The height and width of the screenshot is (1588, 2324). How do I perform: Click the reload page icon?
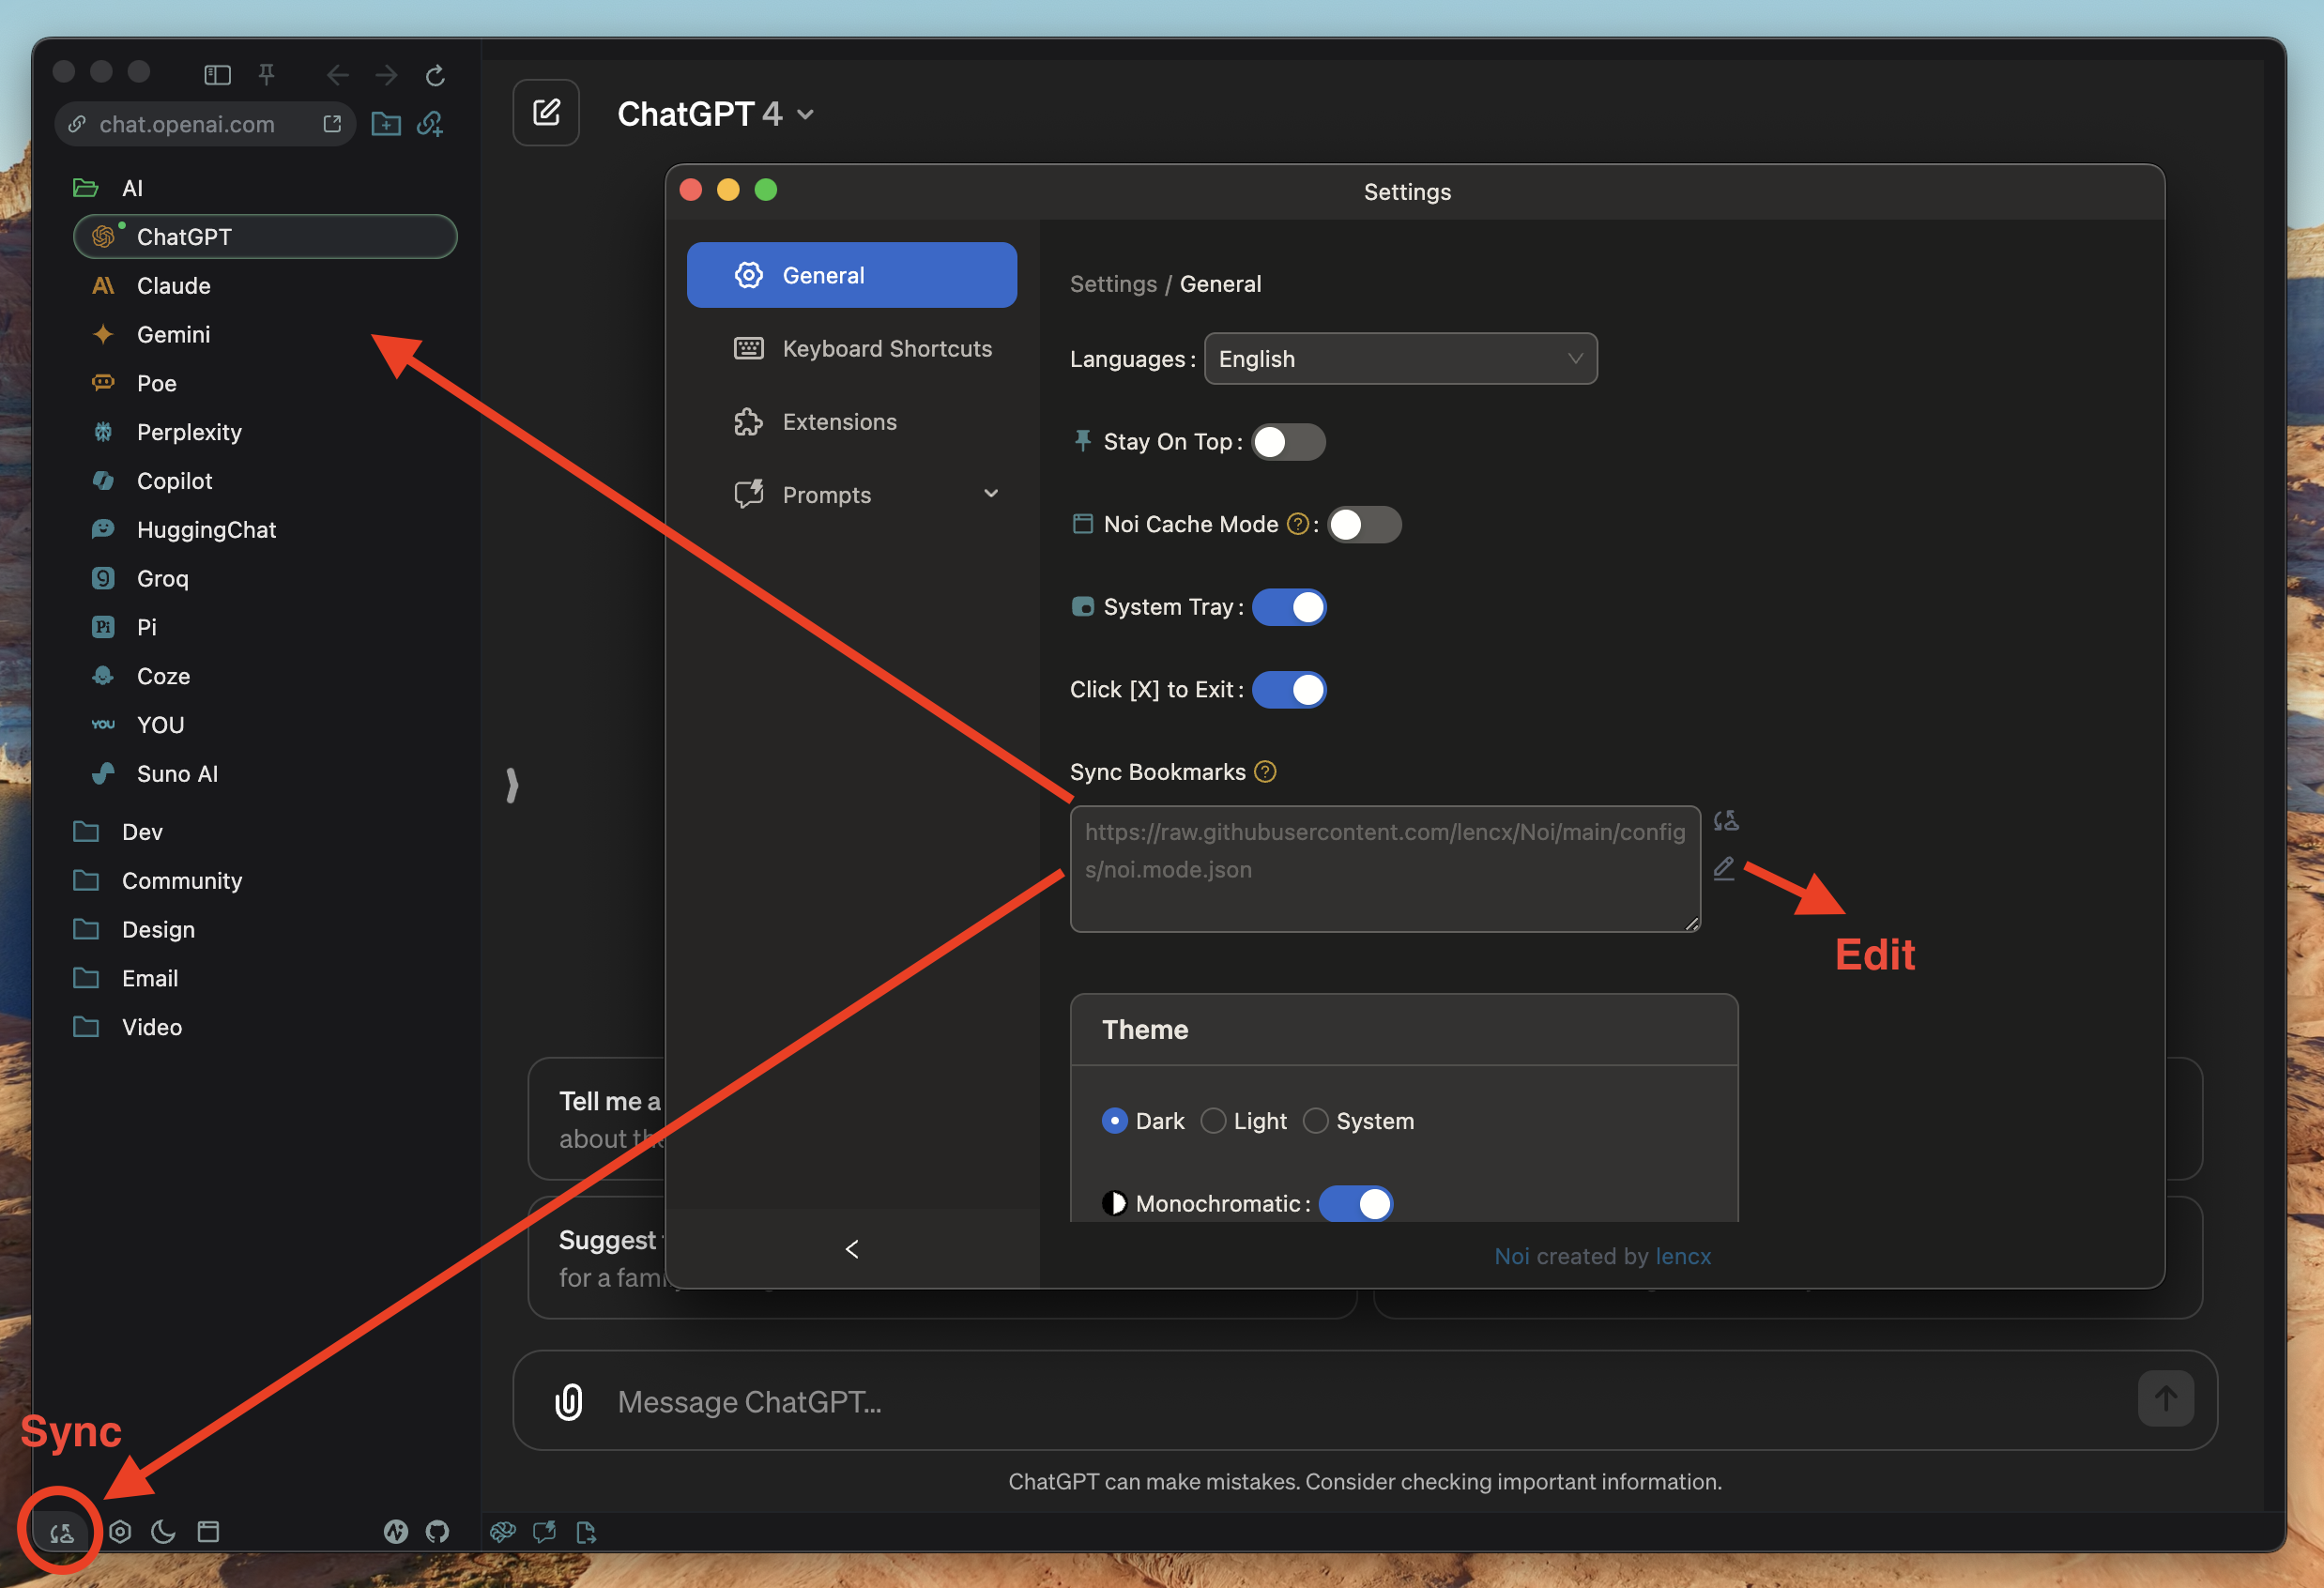435,75
